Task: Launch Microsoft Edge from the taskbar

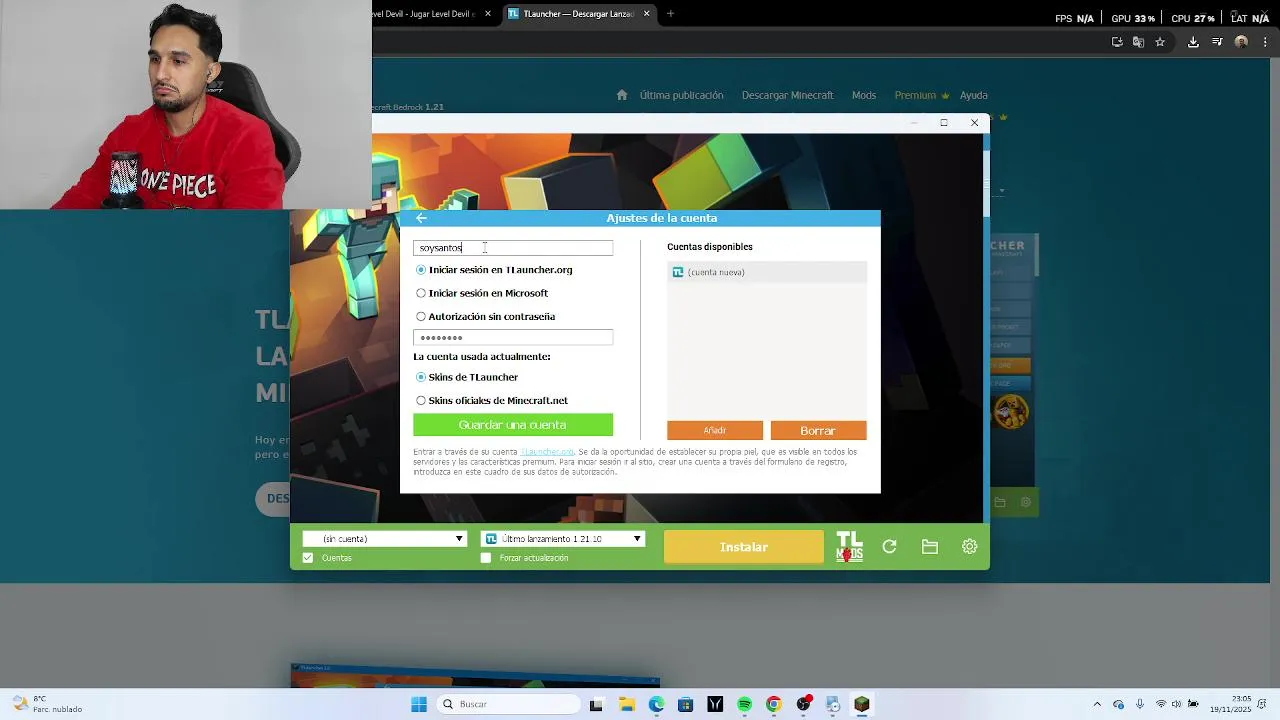Action: [x=656, y=704]
